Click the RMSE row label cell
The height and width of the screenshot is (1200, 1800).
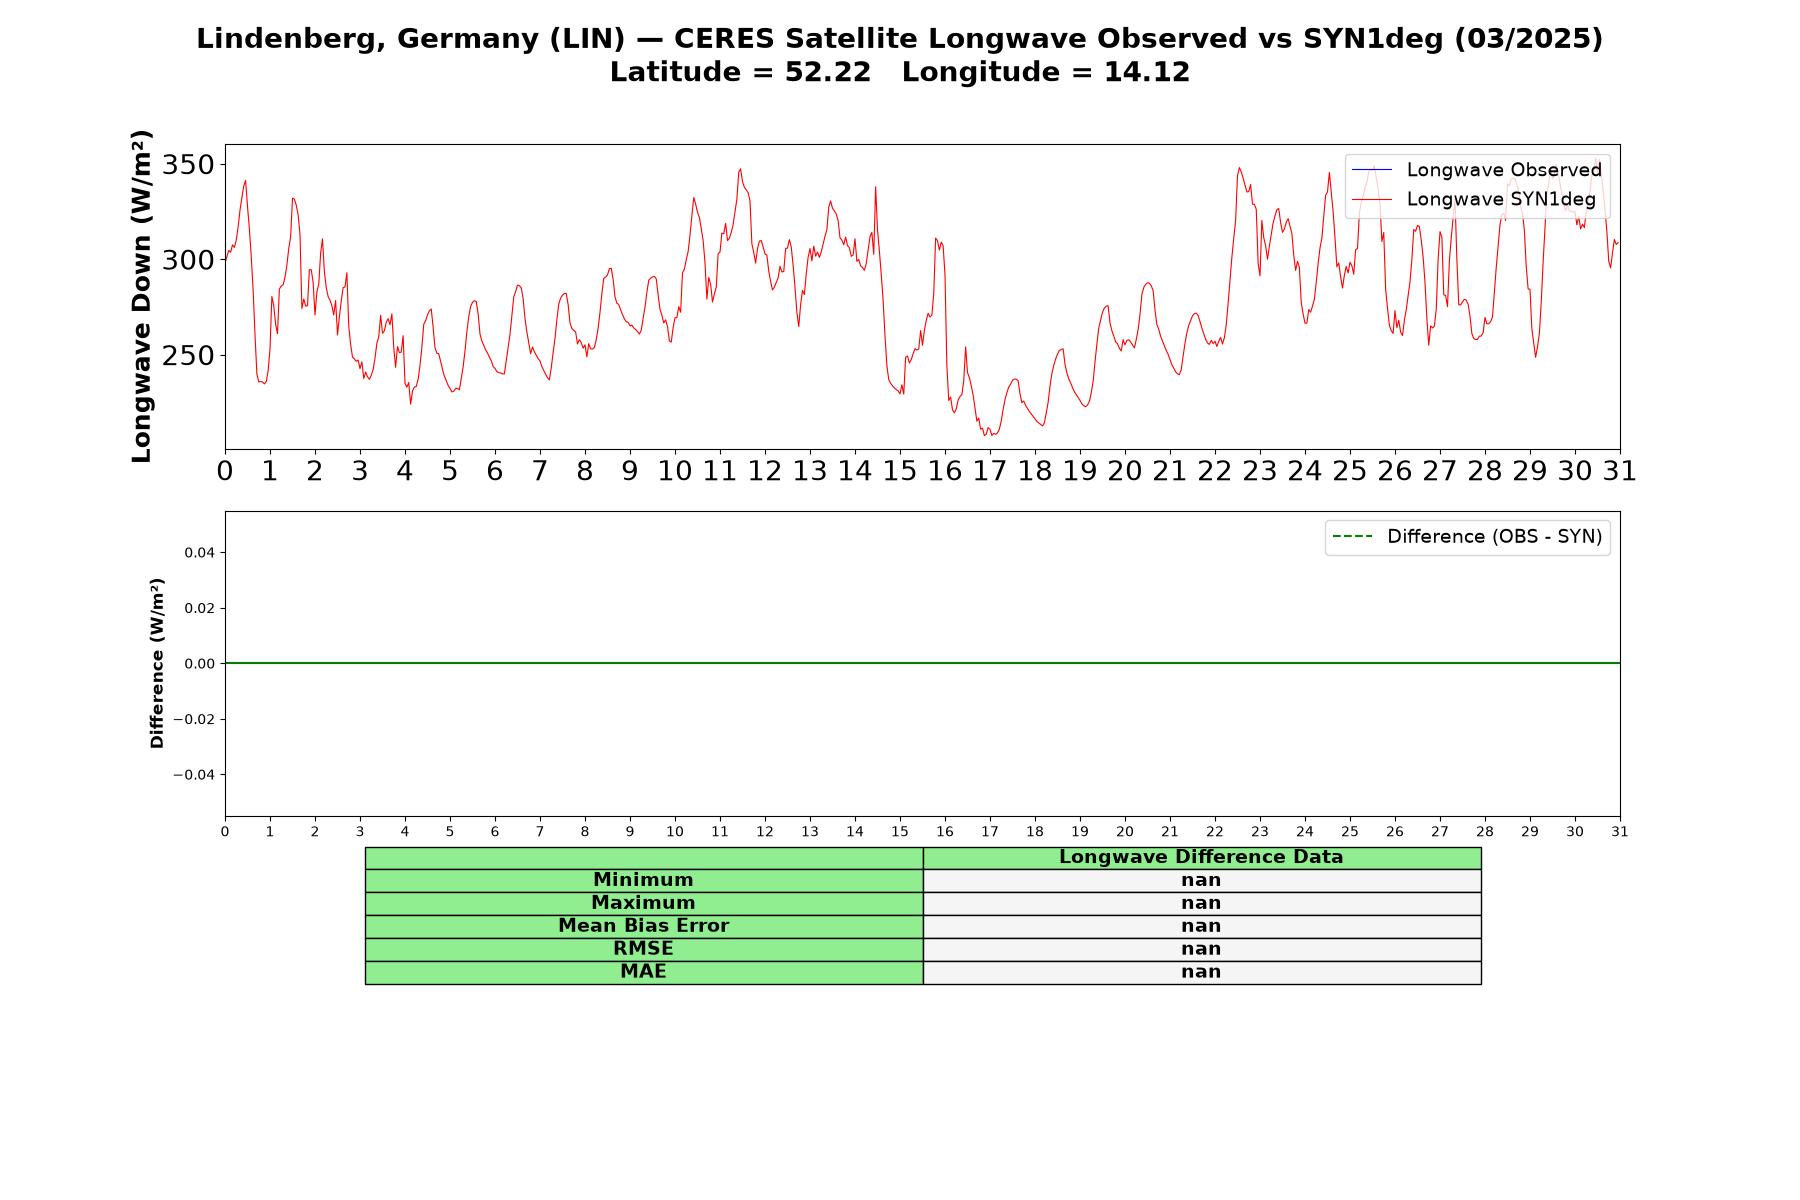click(644, 949)
